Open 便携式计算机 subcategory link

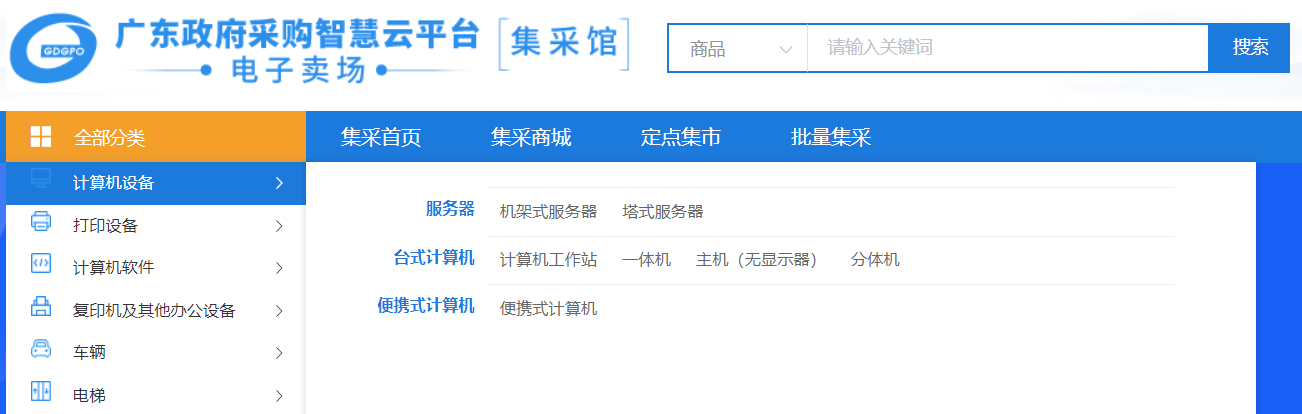point(548,309)
